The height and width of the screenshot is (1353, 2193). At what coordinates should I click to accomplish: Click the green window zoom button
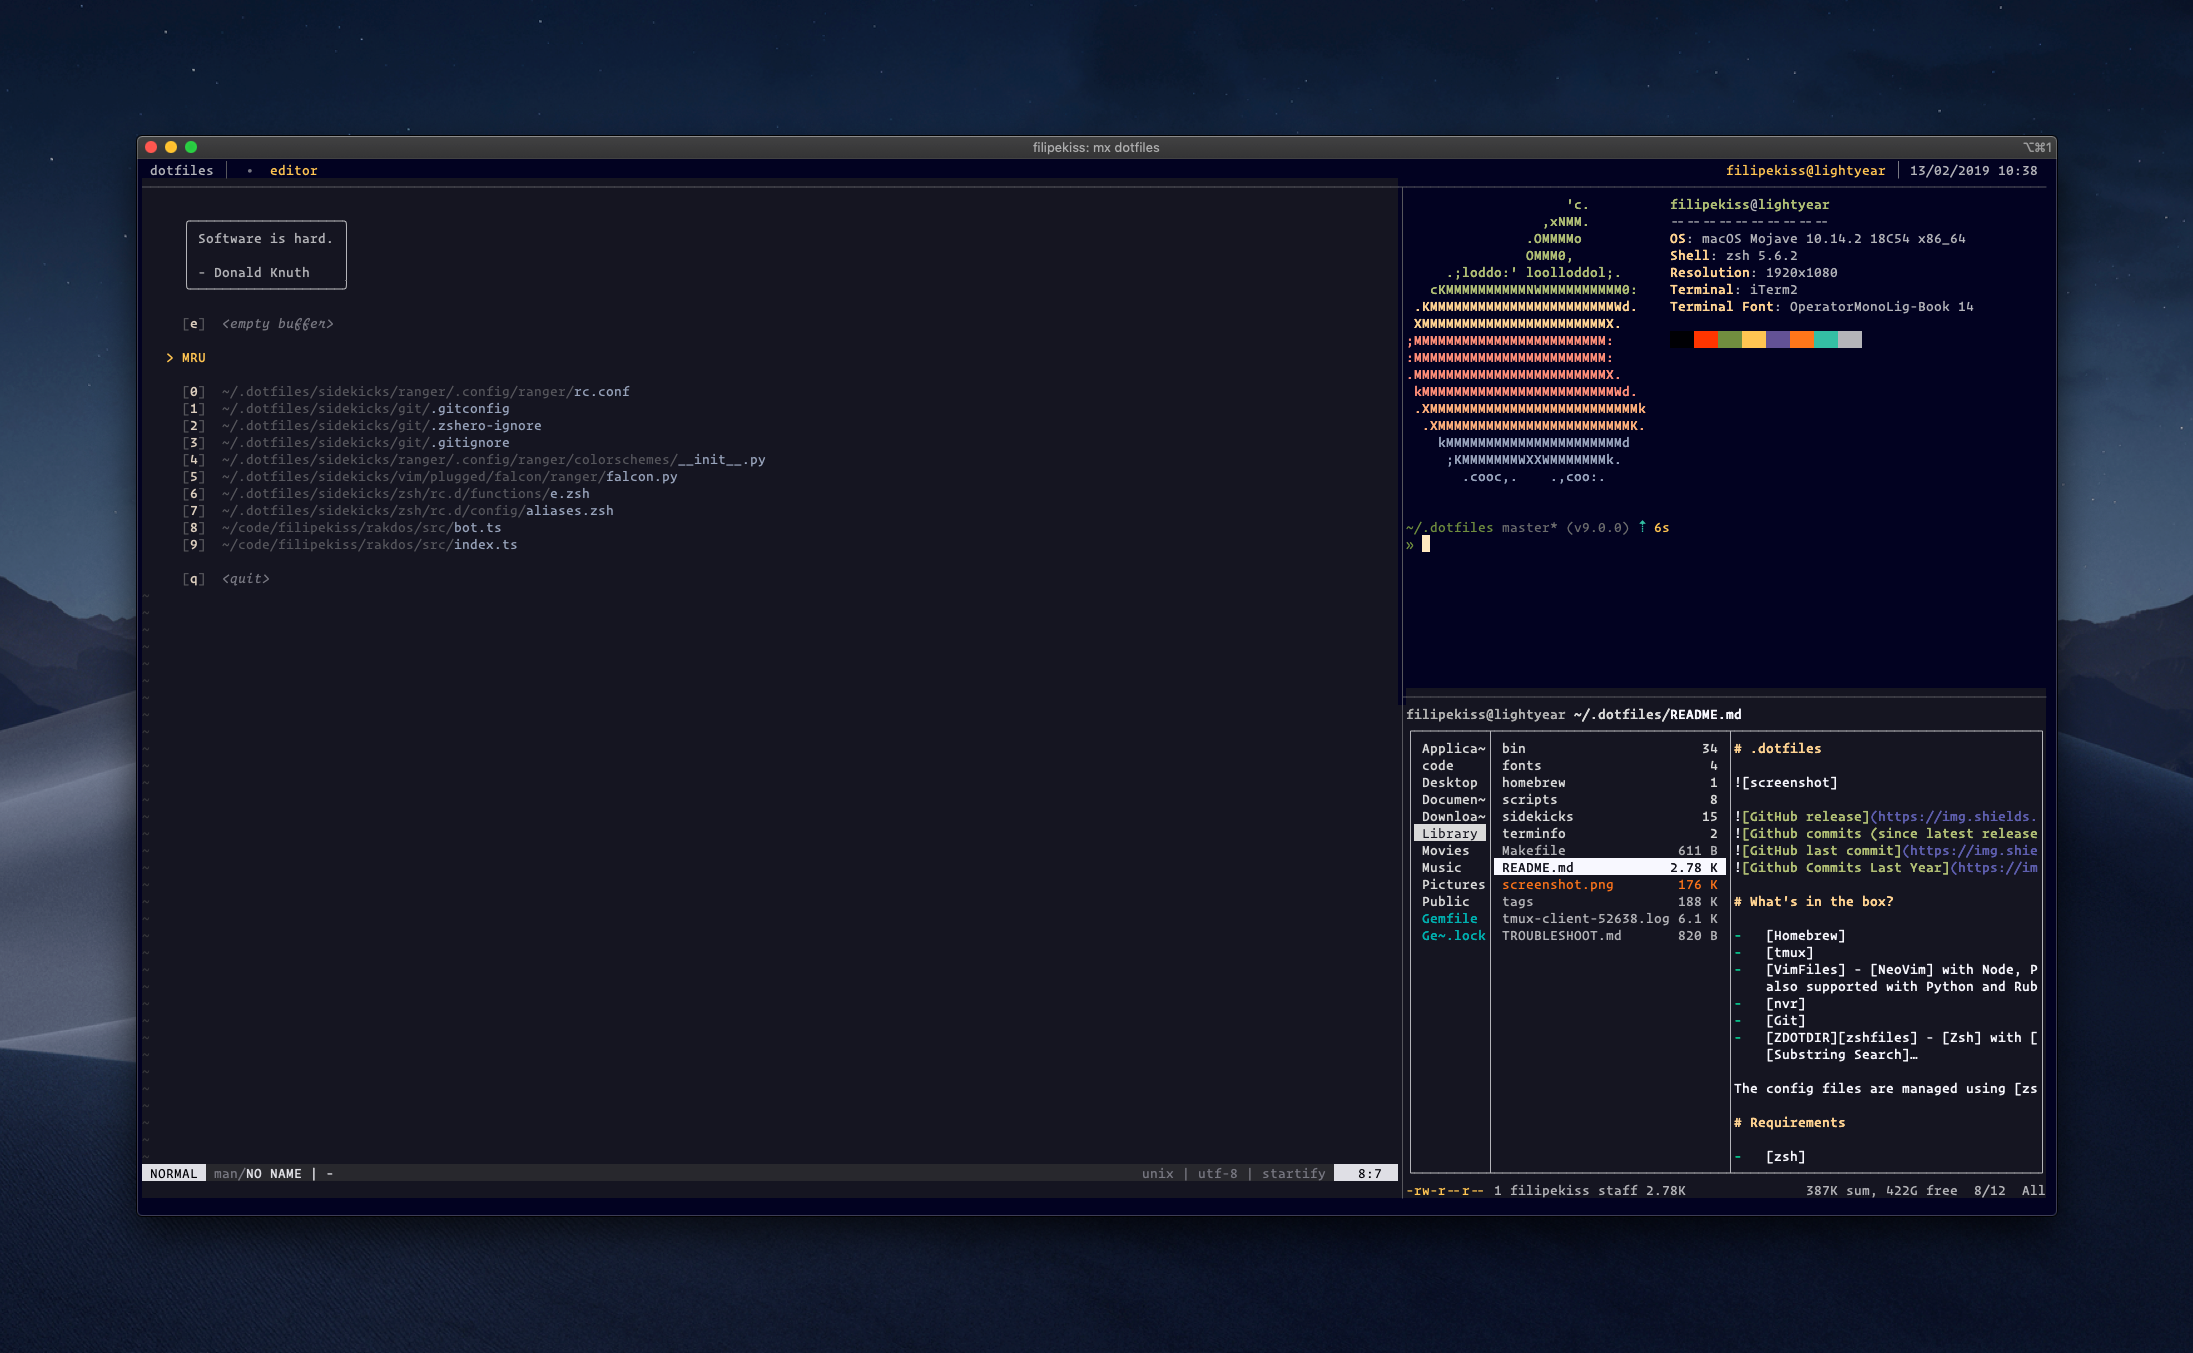coord(191,147)
